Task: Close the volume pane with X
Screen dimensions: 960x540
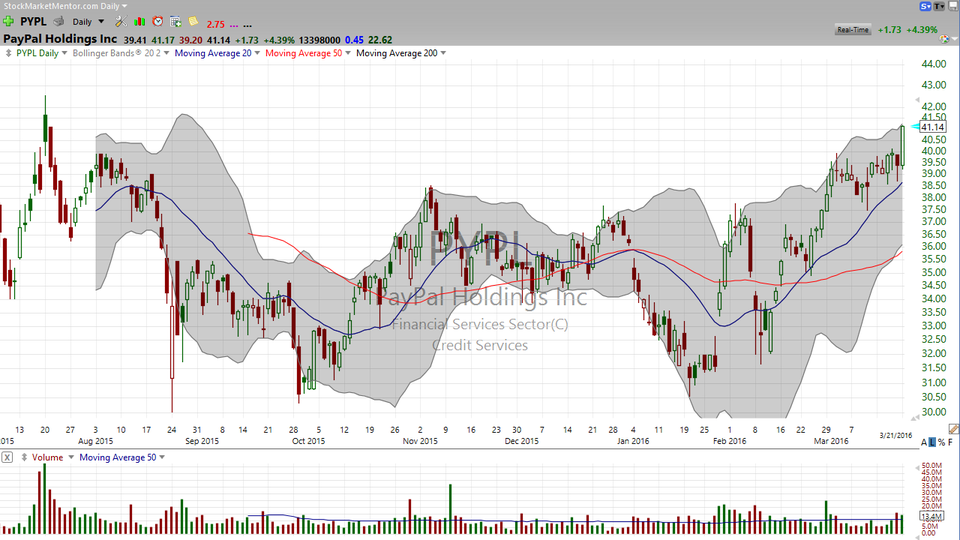Action: click(x=7, y=457)
